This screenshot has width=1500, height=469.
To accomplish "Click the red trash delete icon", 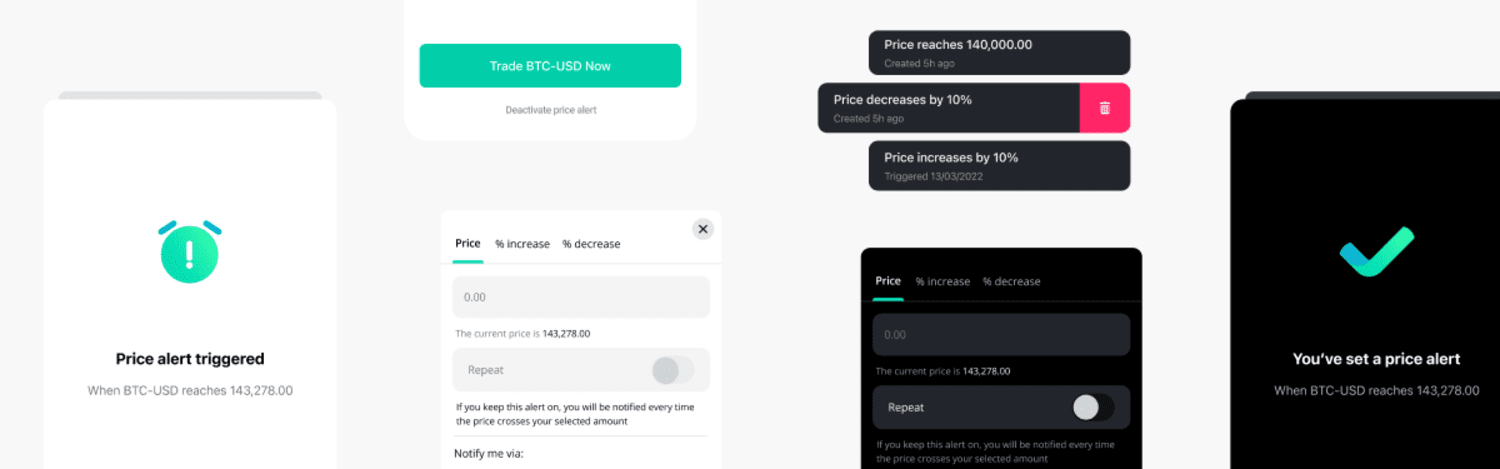I will pos(1105,108).
